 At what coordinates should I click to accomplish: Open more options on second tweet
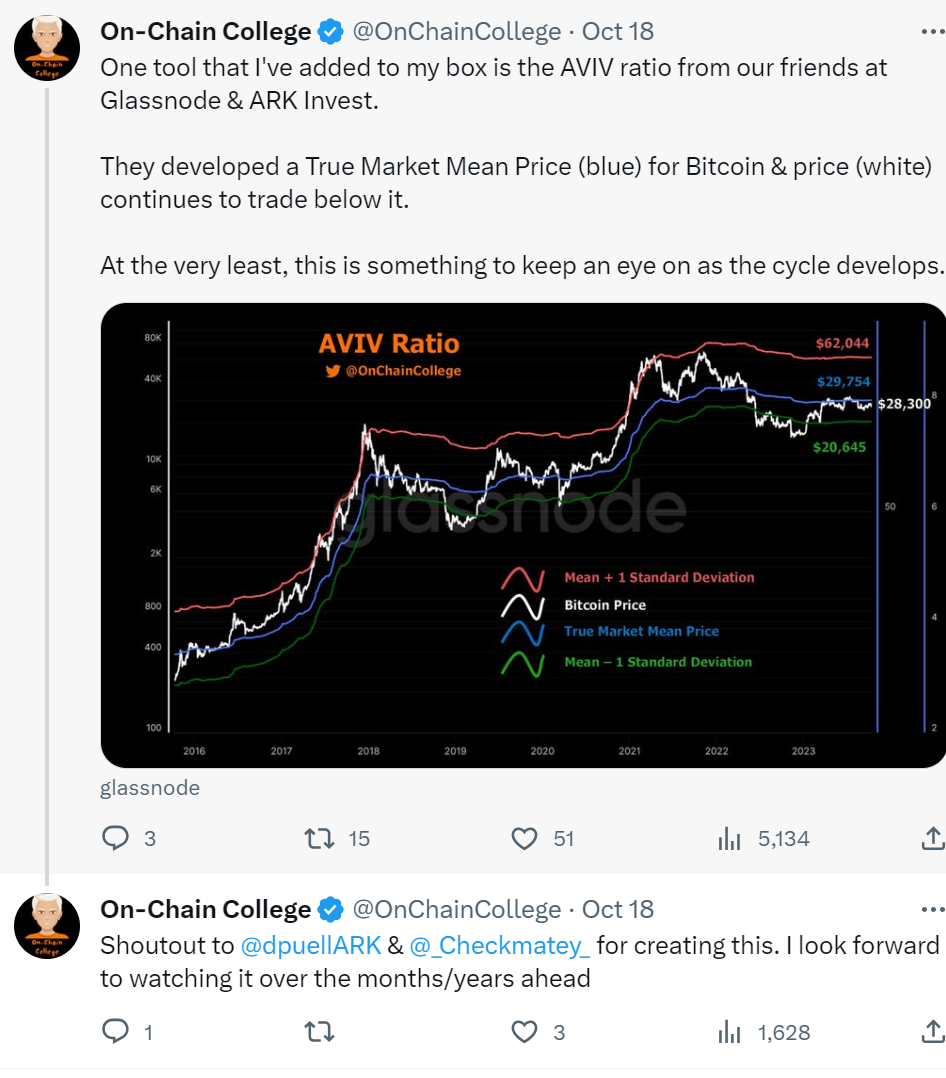[933, 910]
